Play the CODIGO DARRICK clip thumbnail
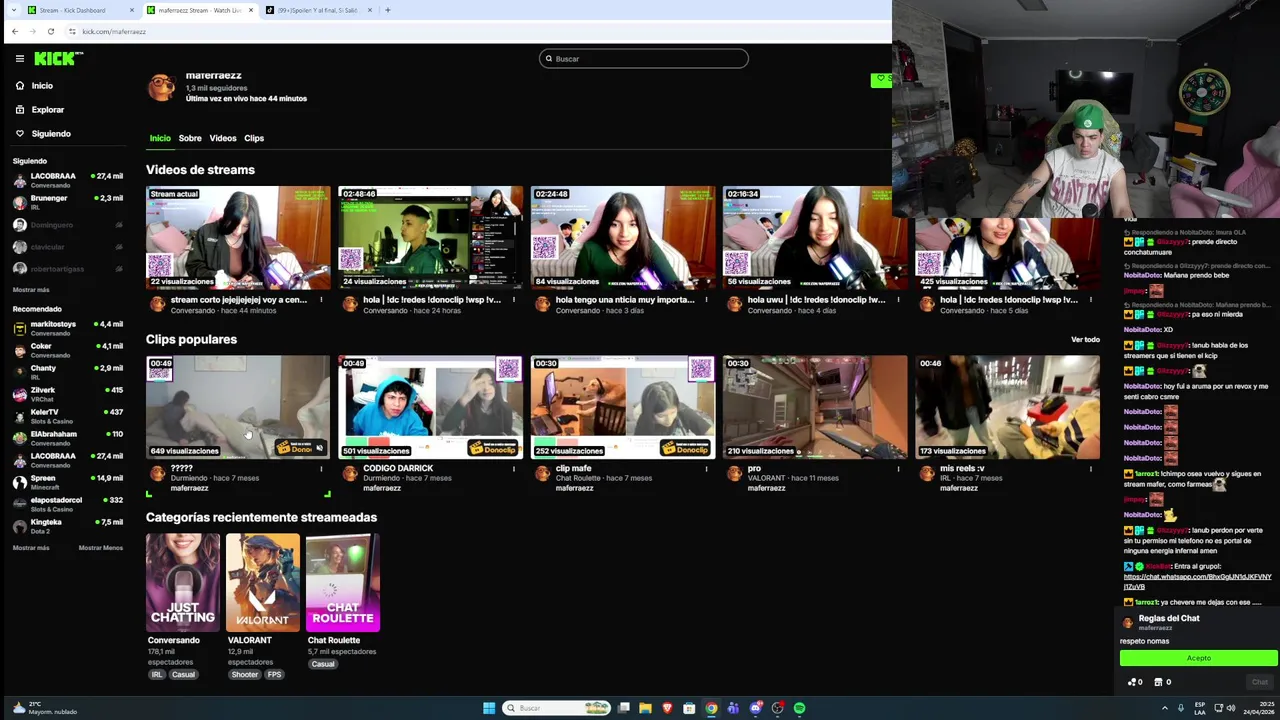Image resolution: width=1280 pixels, height=720 pixels. [431, 407]
